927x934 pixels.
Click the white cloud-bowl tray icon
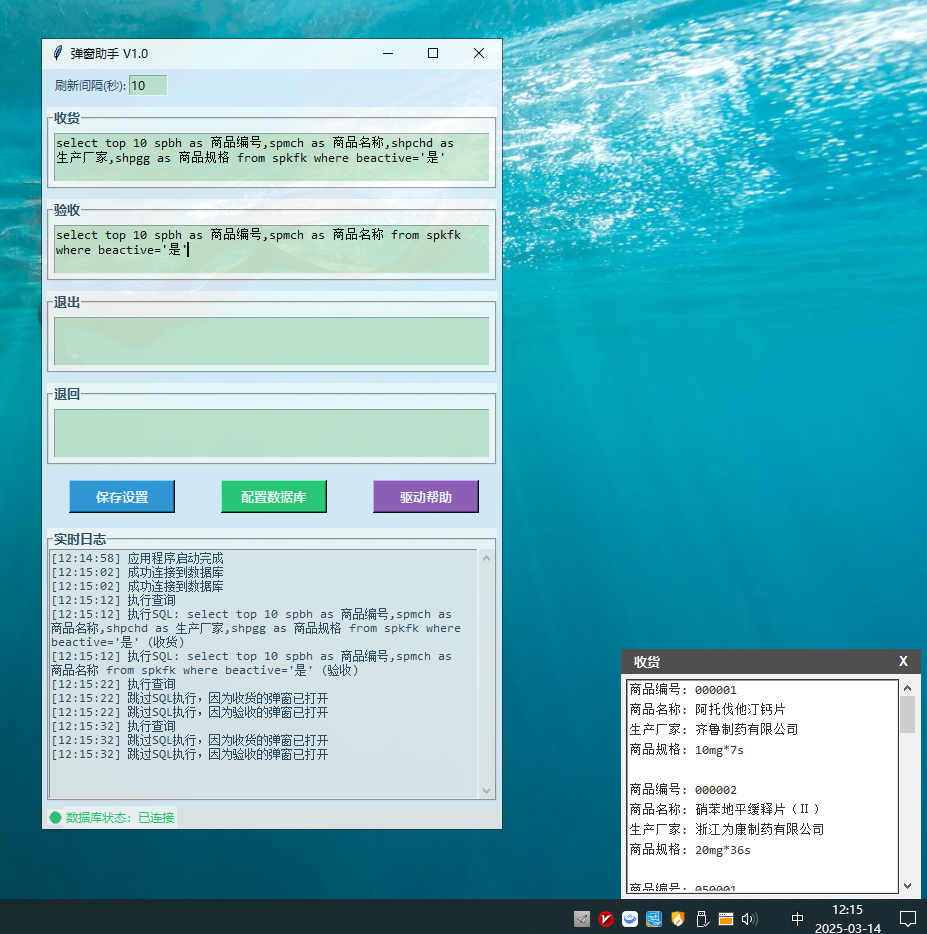tap(630, 918)
